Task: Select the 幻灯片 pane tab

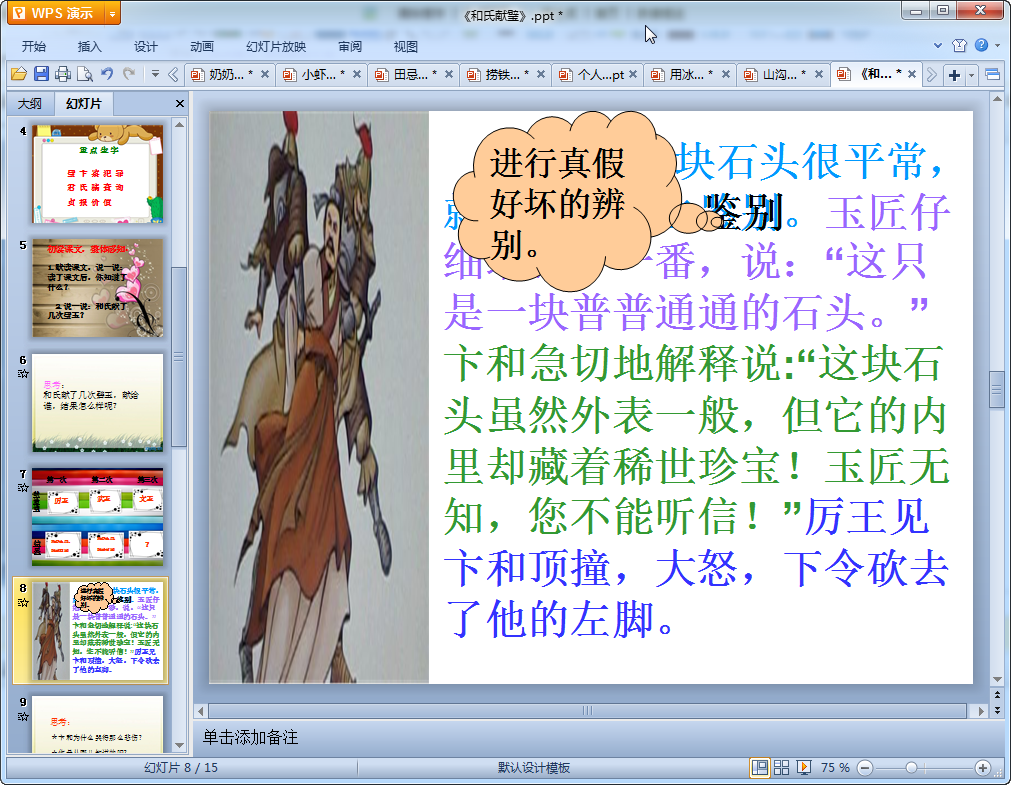Action: click(x=84, y=104)
